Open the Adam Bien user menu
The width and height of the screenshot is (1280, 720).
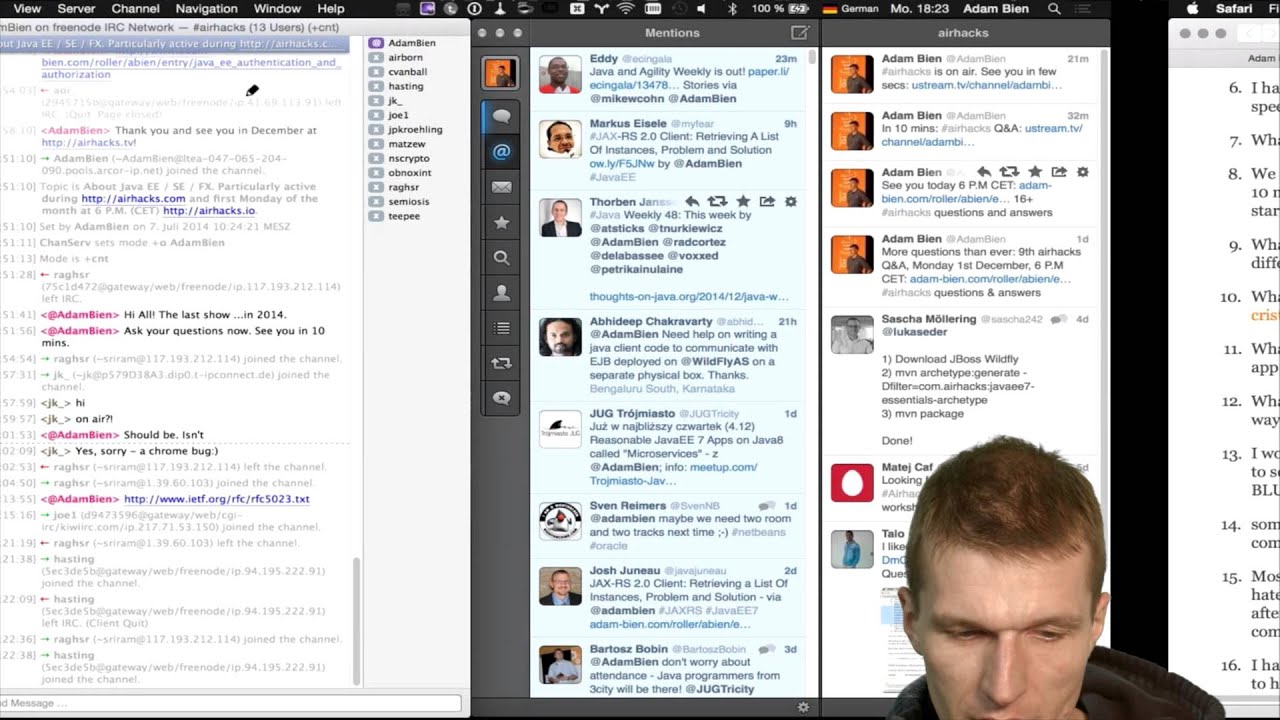coord(996,8)
